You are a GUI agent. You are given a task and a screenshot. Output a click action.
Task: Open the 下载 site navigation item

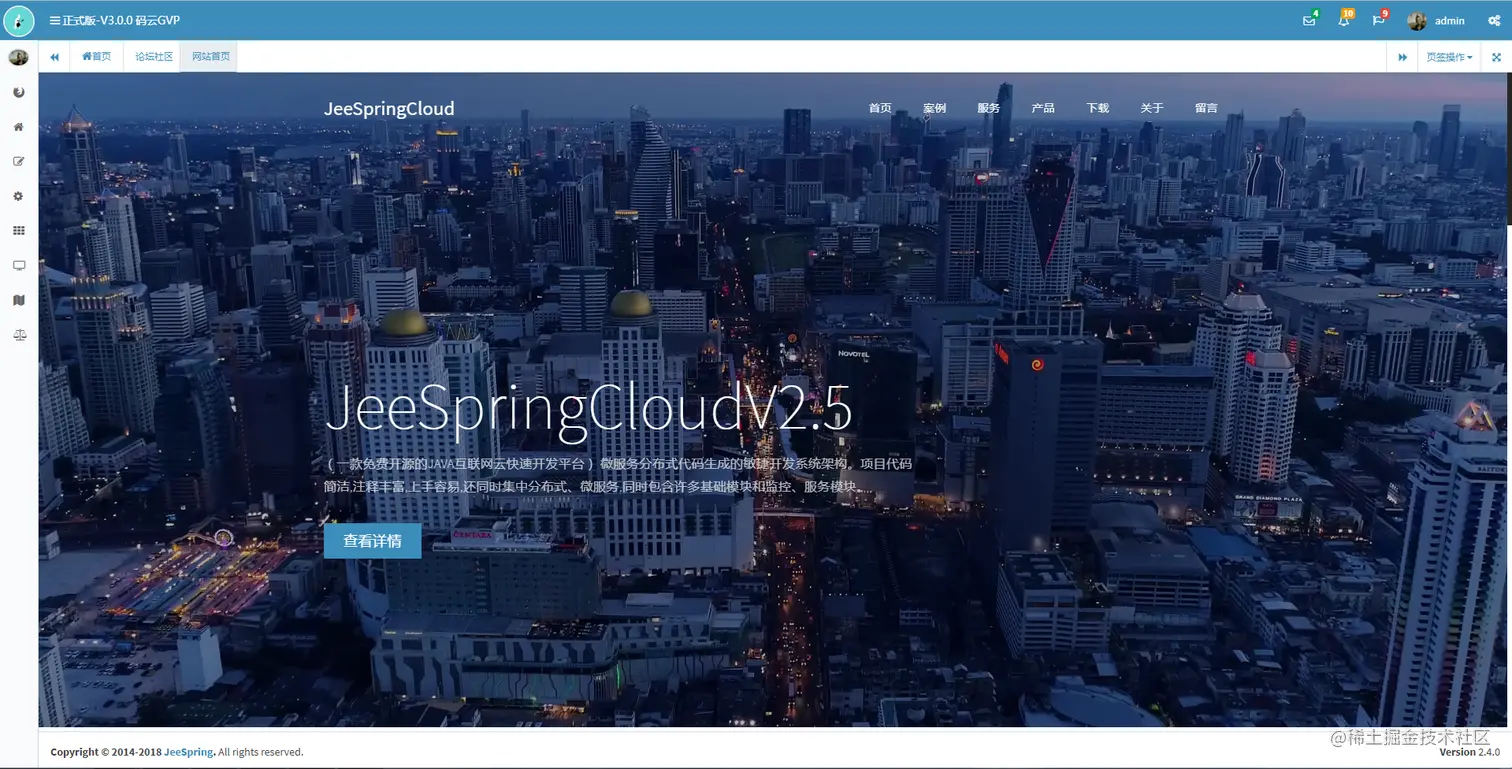point(1098,108)
